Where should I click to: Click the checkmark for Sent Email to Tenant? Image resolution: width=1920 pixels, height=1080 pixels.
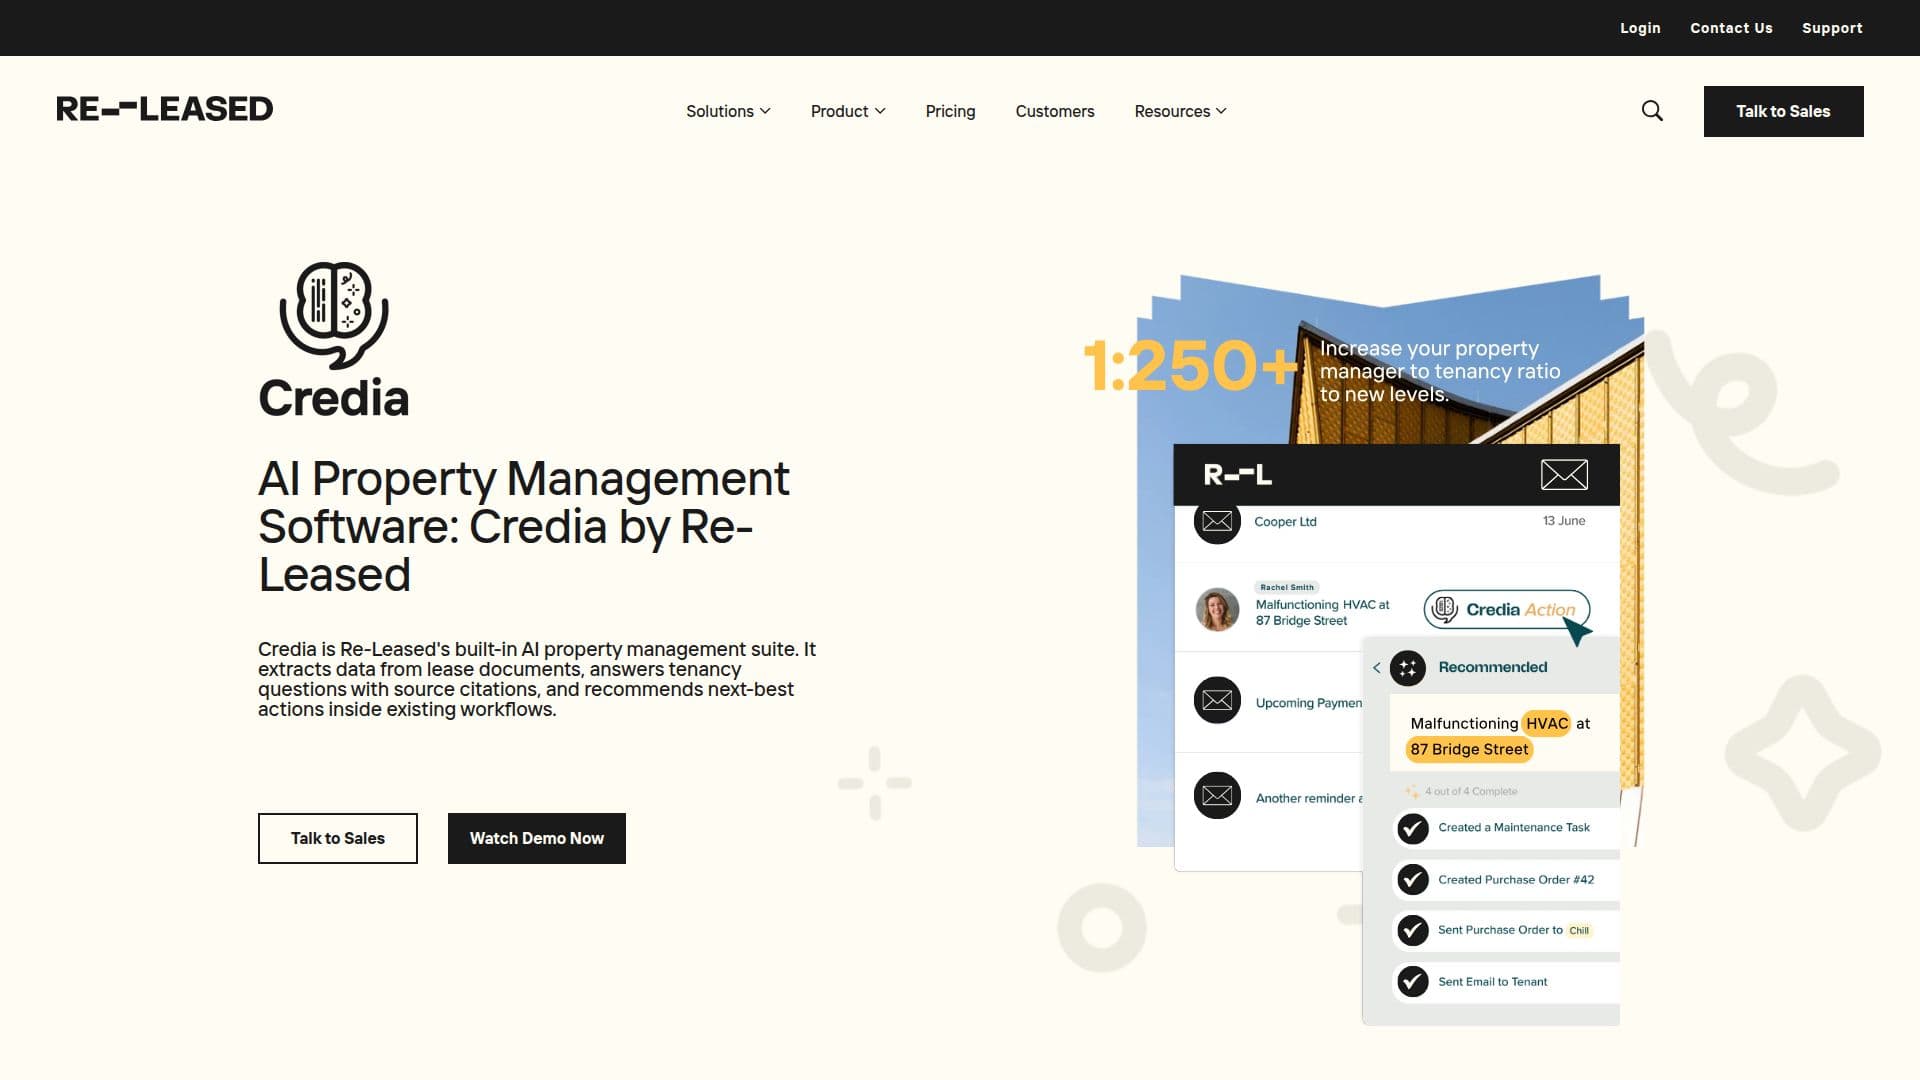pos(1413,982)
